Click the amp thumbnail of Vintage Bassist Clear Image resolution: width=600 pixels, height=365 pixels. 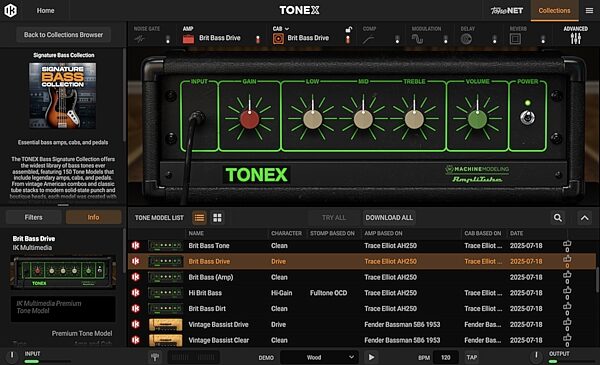click(x=165, y=340)
